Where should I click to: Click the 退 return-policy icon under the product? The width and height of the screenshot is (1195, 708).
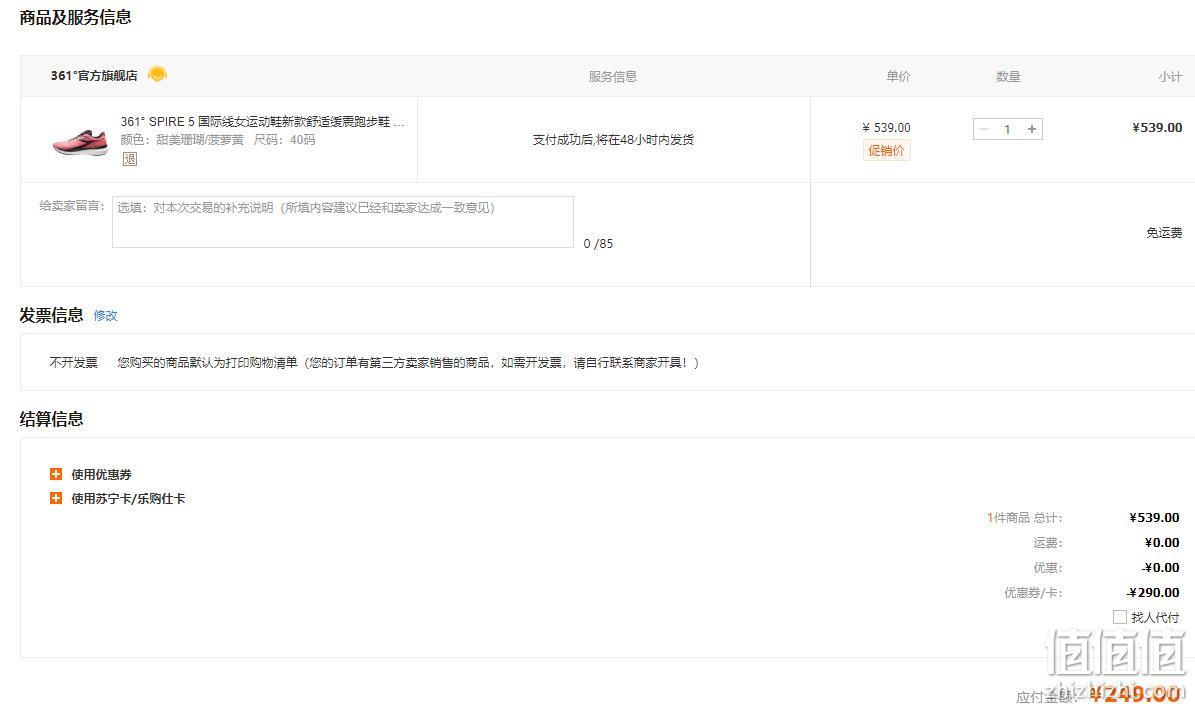pos(130,159)
